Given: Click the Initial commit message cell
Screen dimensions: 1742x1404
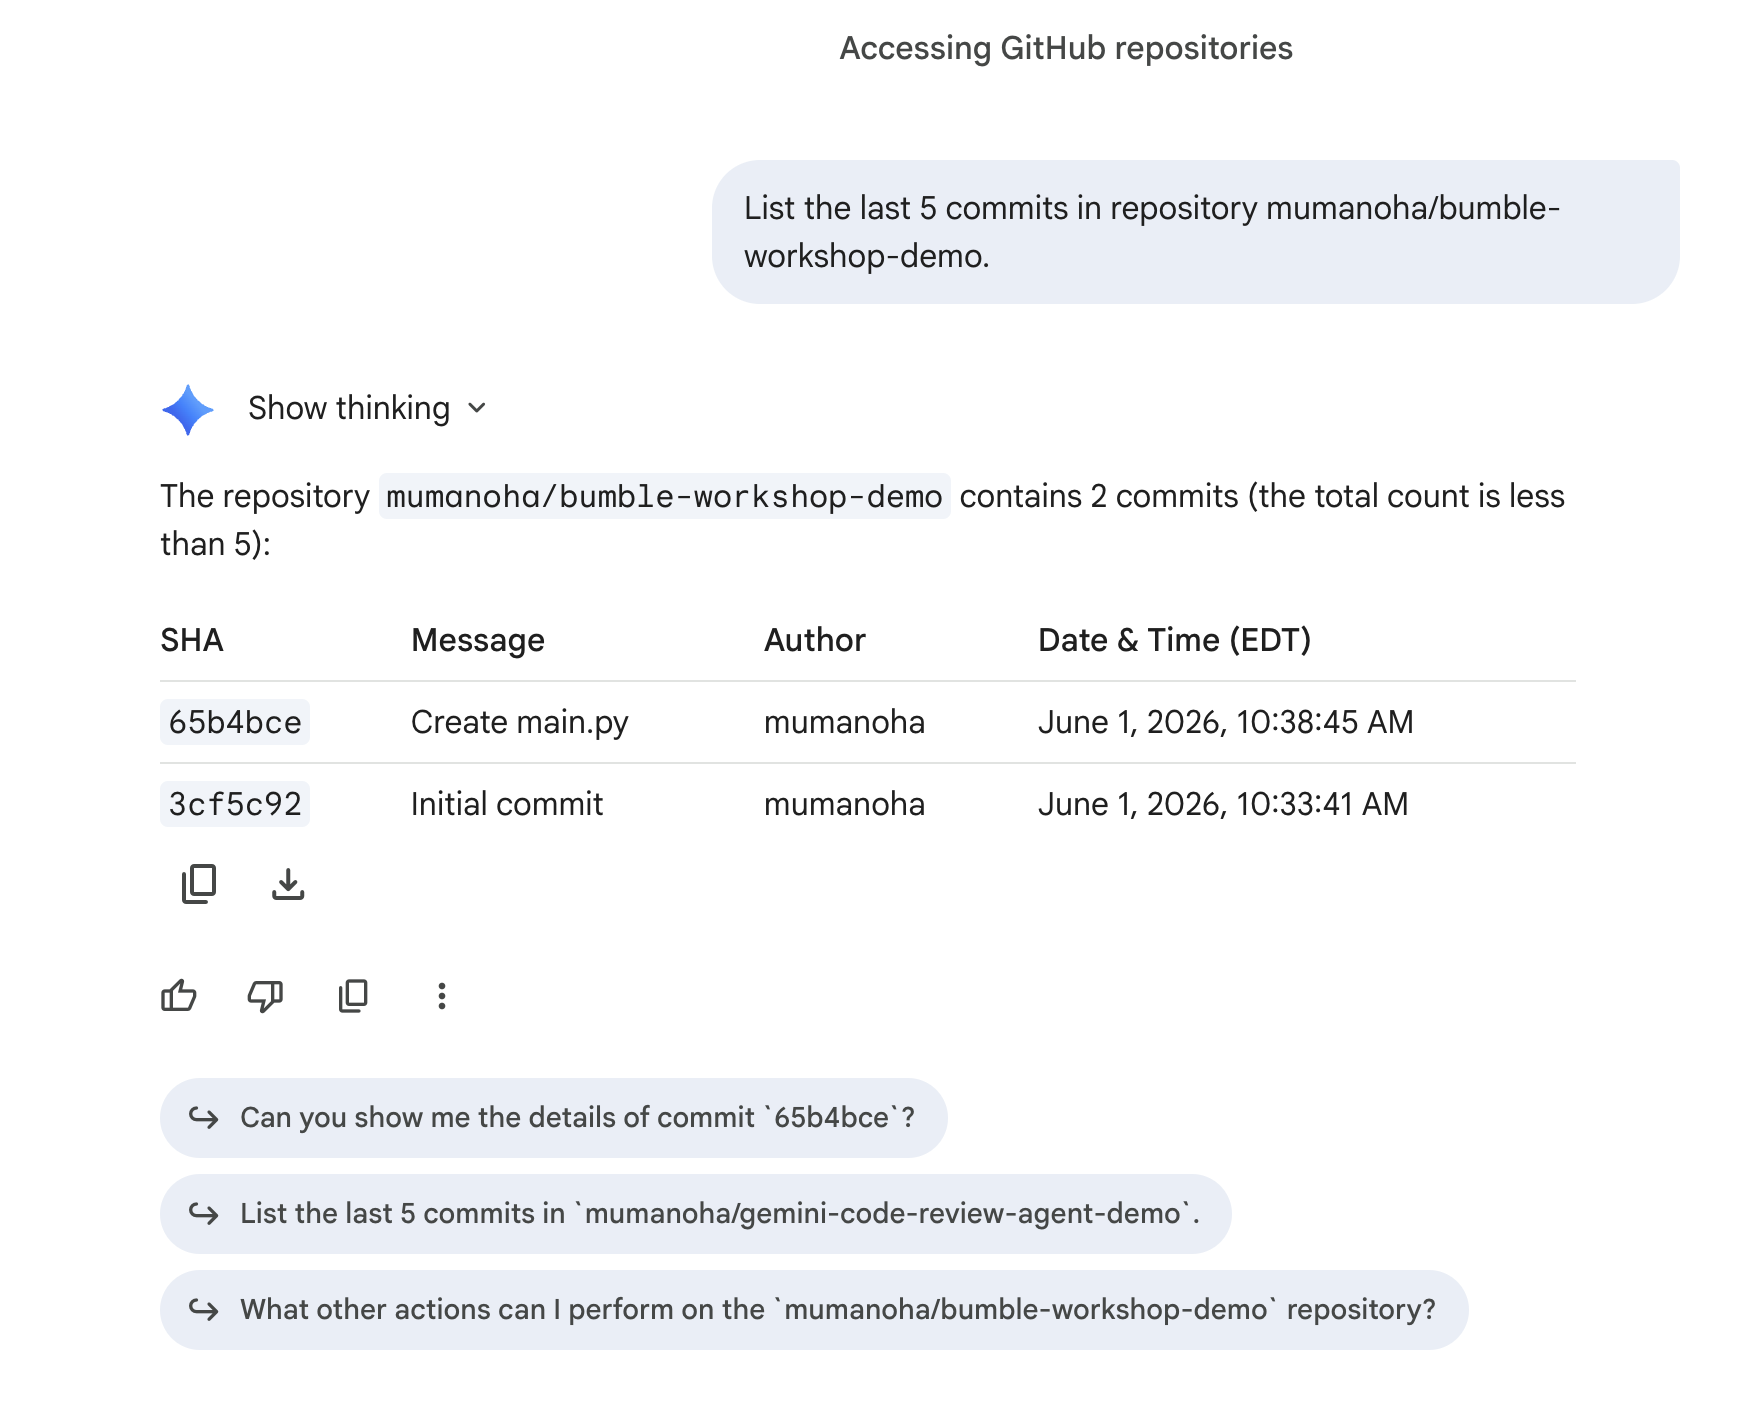Looking at the screenshot, I should [x=507, y=804].
